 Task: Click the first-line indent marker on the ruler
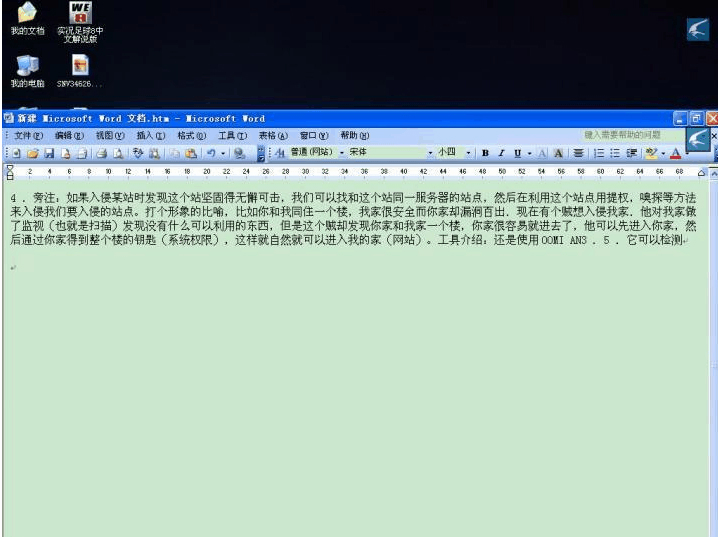pos(10,168)
